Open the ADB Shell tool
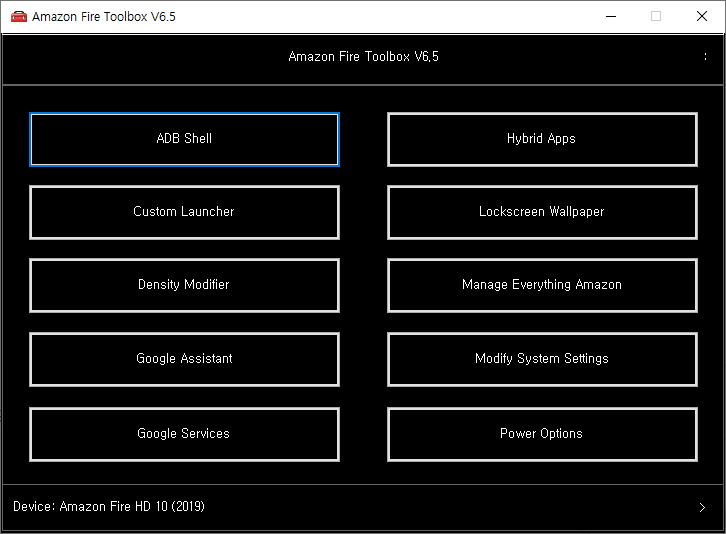Screen dimensions: 726x534 (184, 139)
